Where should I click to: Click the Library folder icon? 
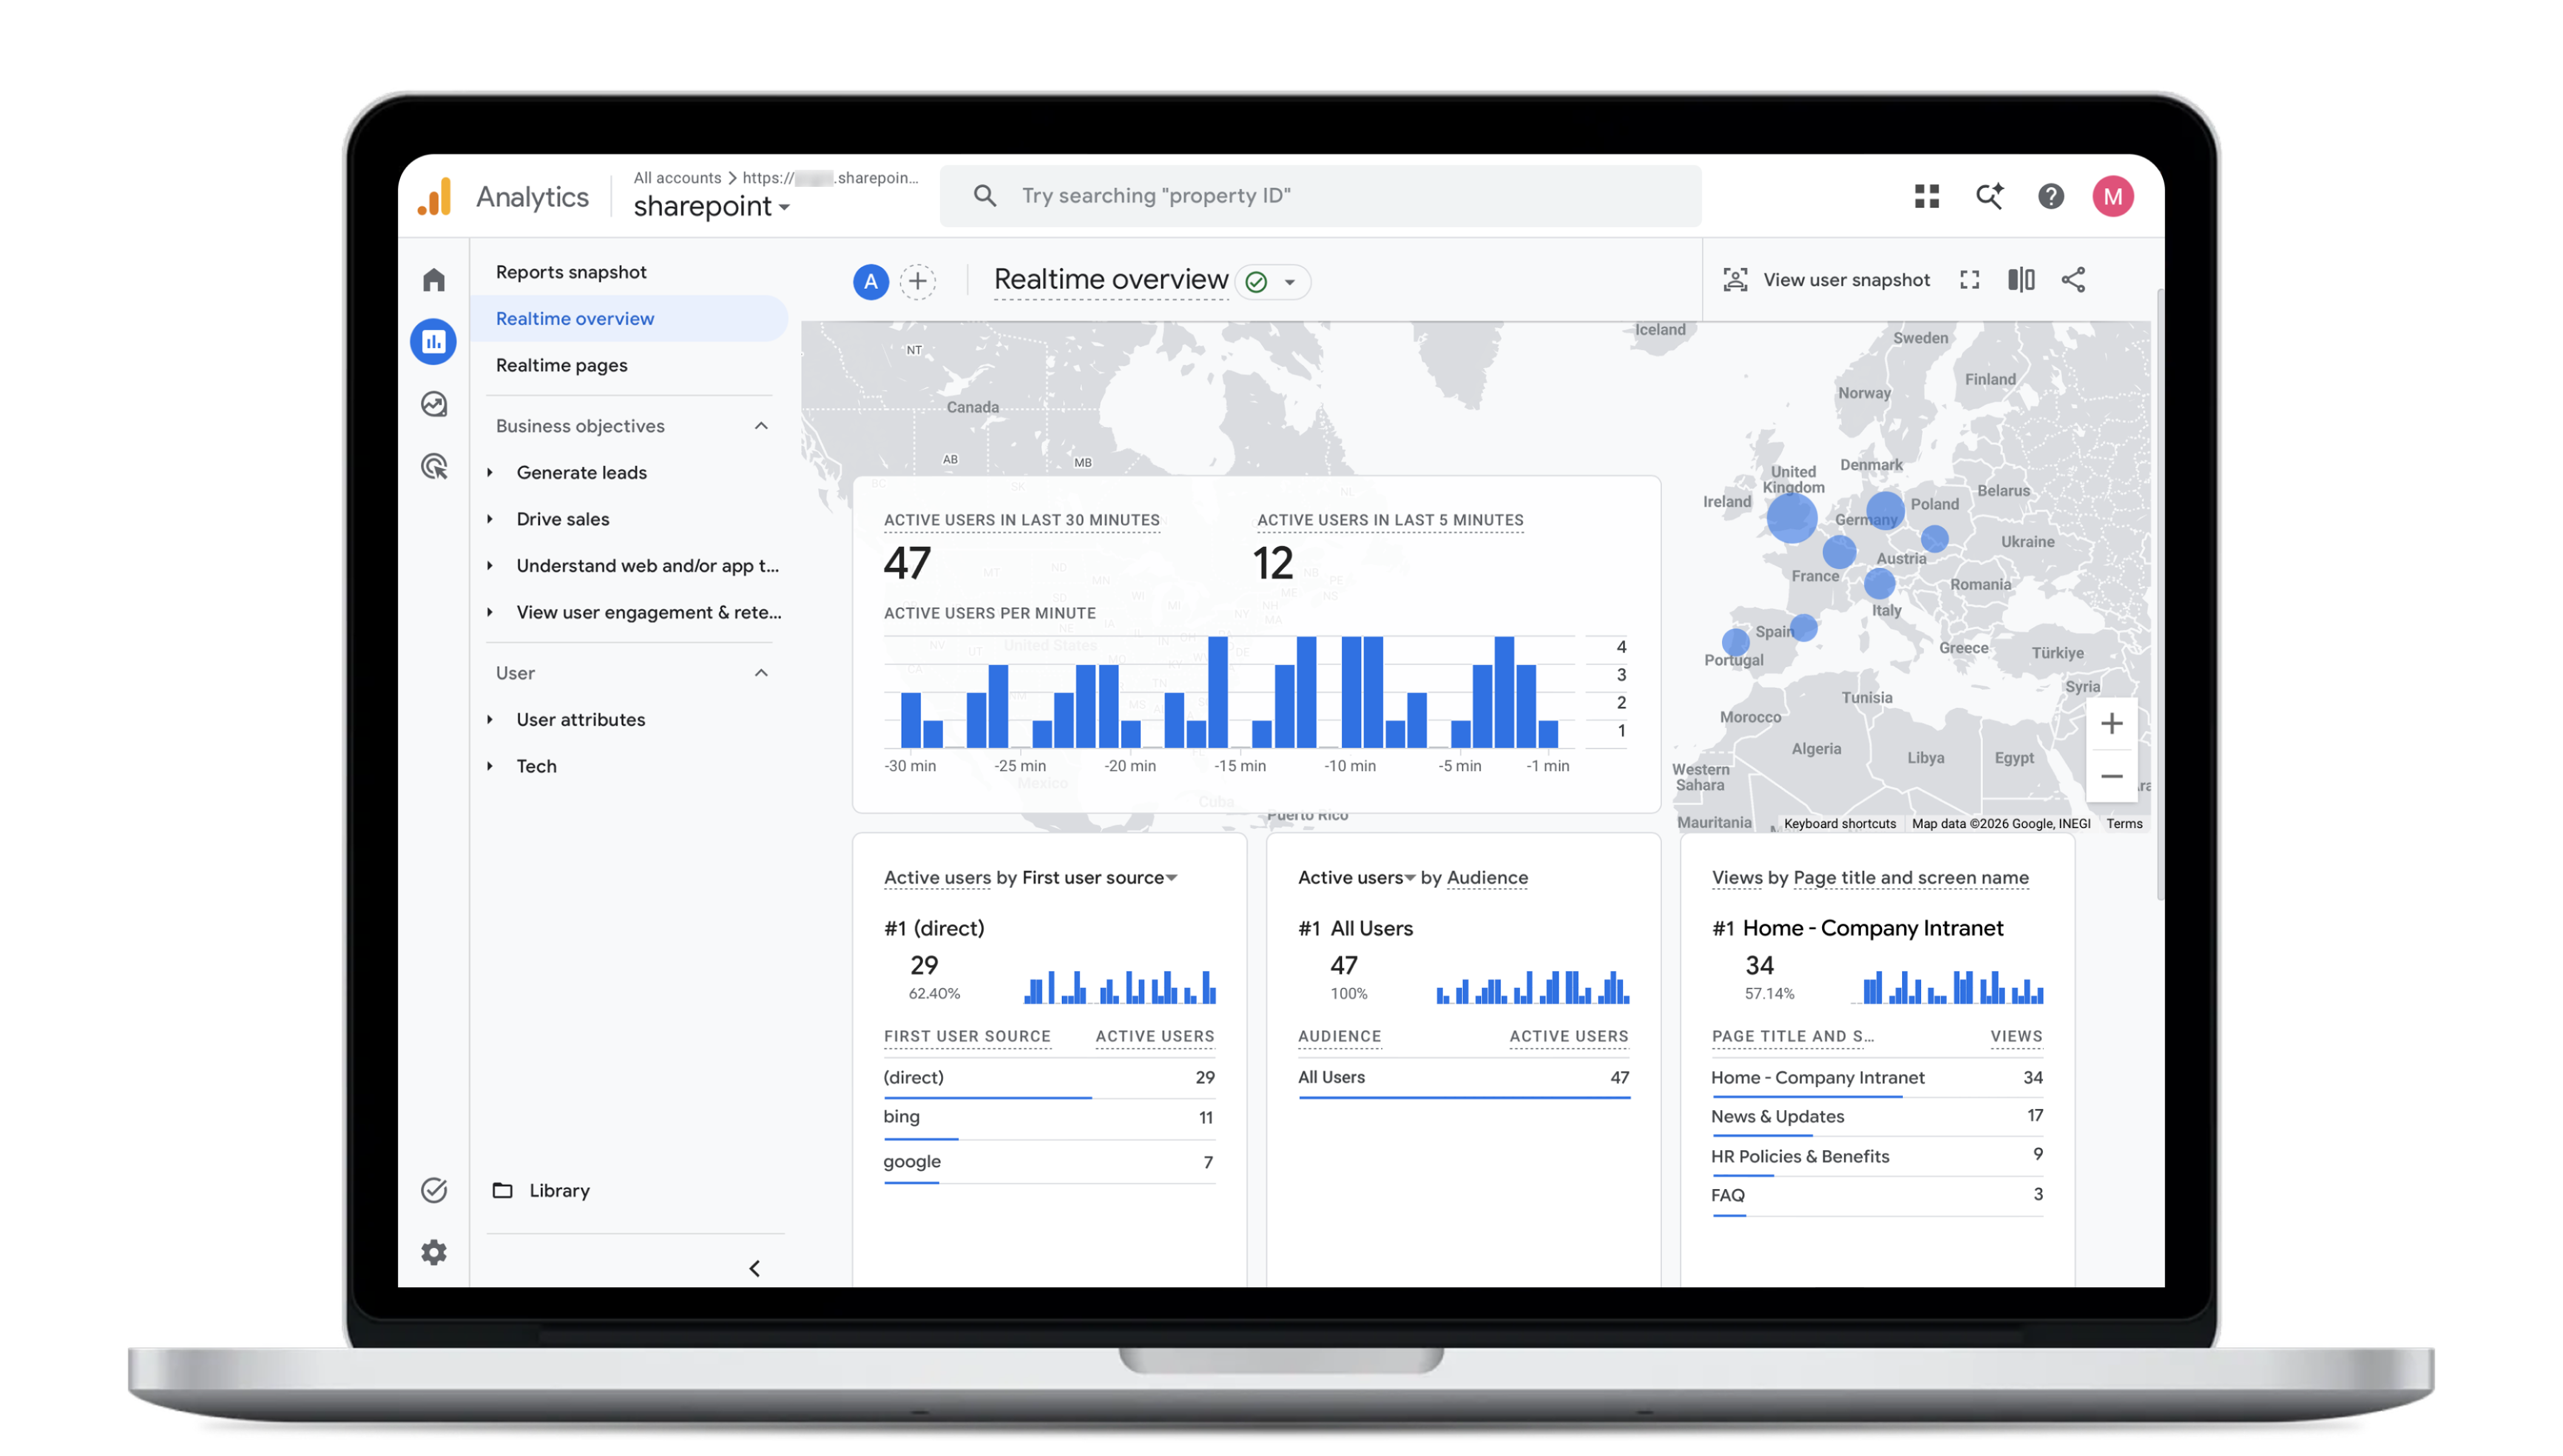pyautogui.click(x=502, y=1190)
